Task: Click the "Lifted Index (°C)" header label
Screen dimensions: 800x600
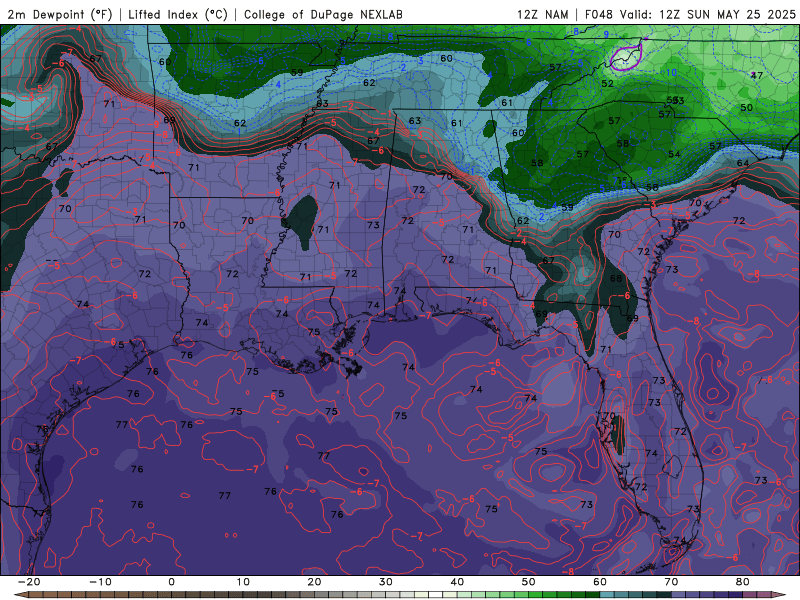Action: coord(178,14)
